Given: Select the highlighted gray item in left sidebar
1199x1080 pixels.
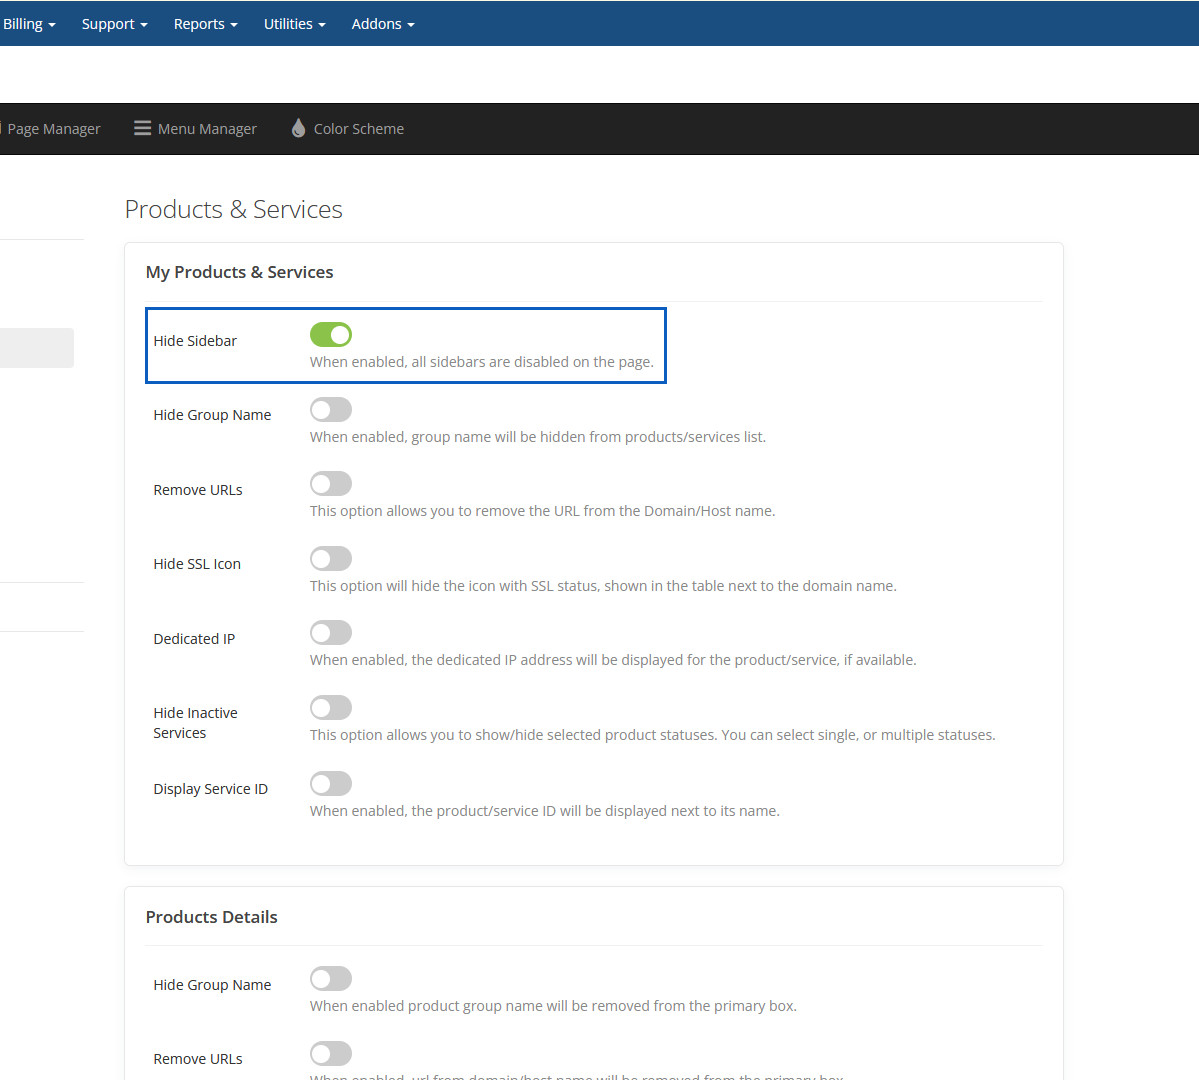Looking at the screenshot, I should [x=36, y=348].
